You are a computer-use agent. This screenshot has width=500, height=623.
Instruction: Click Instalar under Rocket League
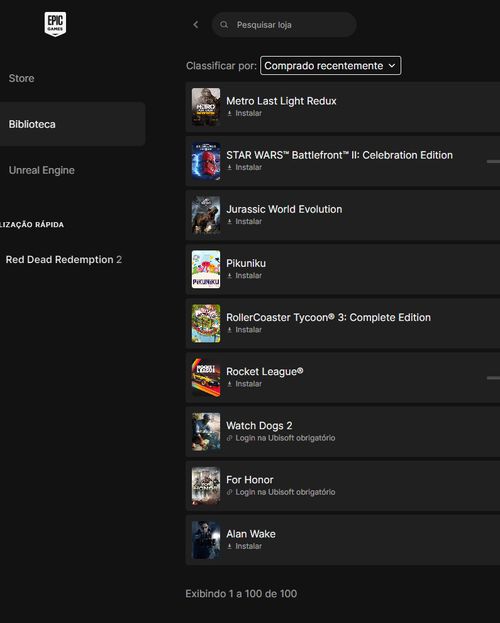(248, 384)
